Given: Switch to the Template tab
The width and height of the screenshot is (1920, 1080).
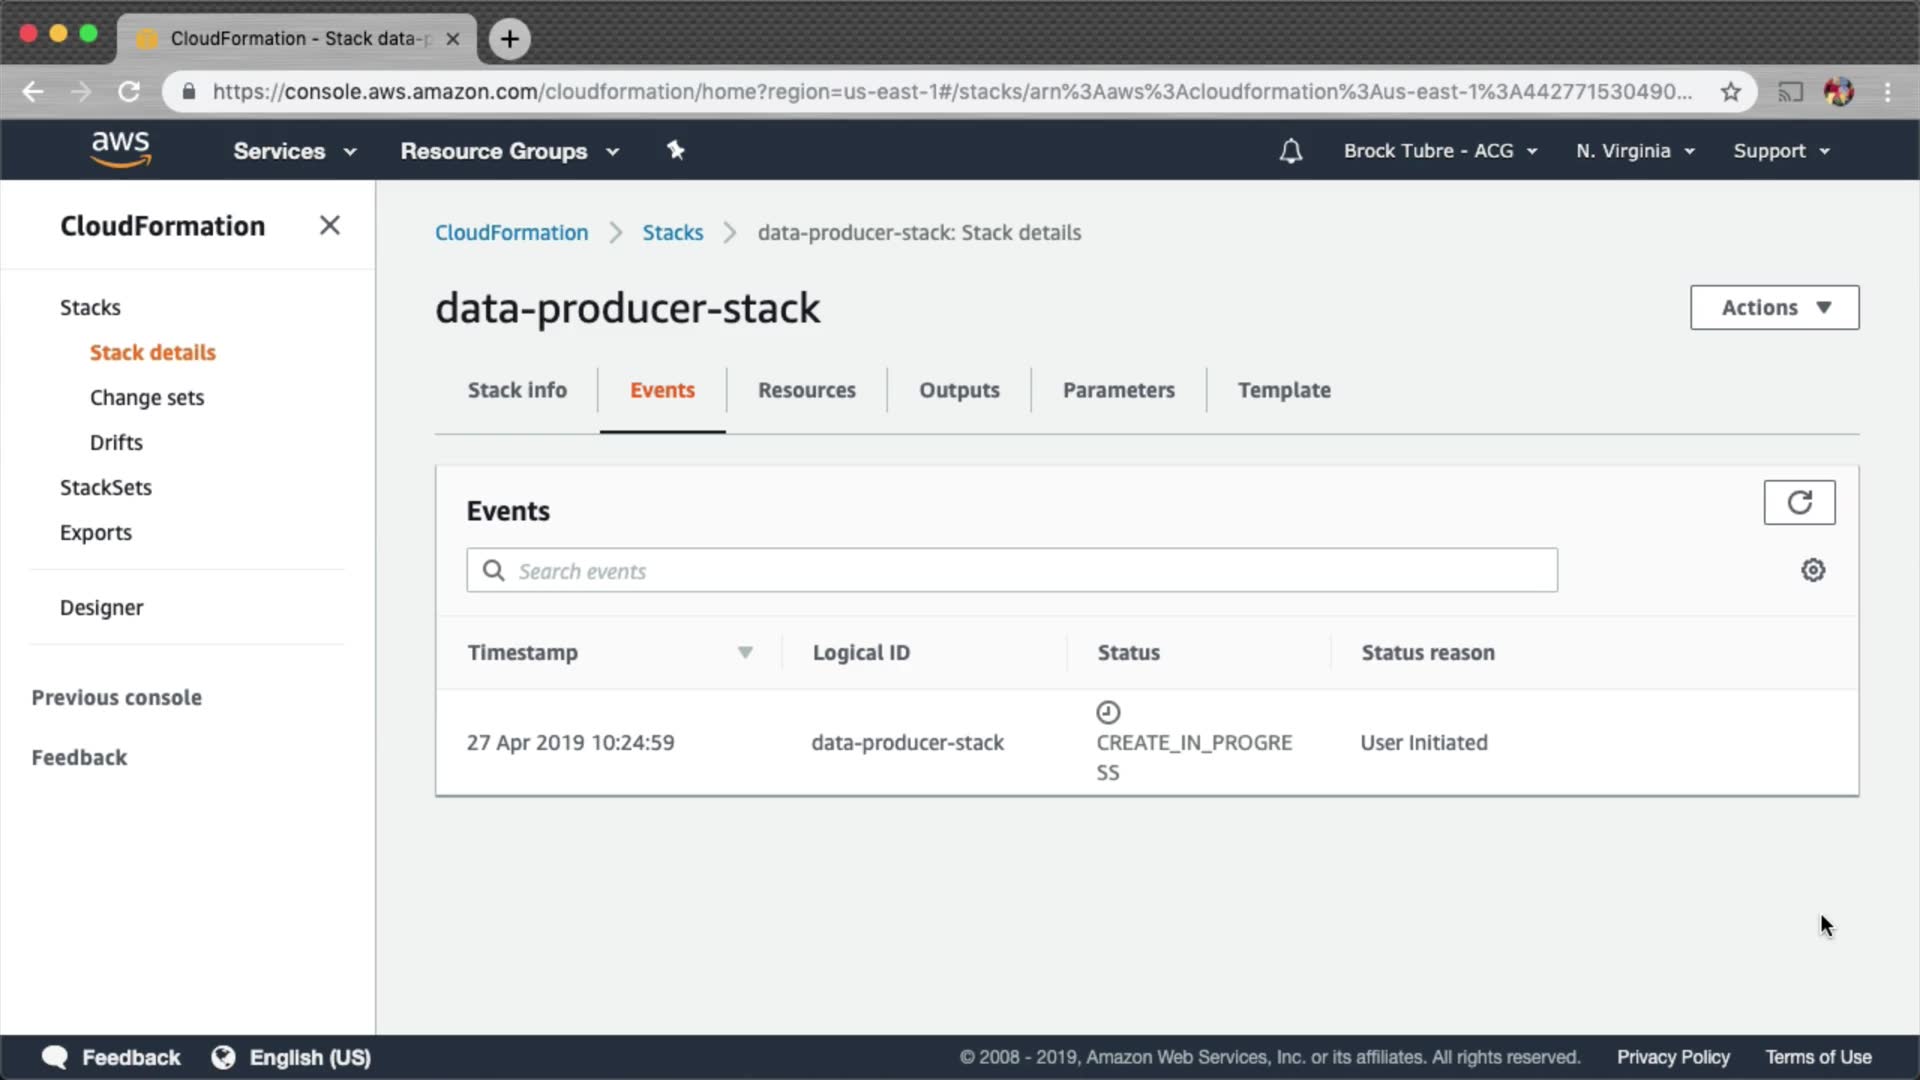Looking at the screenshot, I should click(x=1284, y=390).
